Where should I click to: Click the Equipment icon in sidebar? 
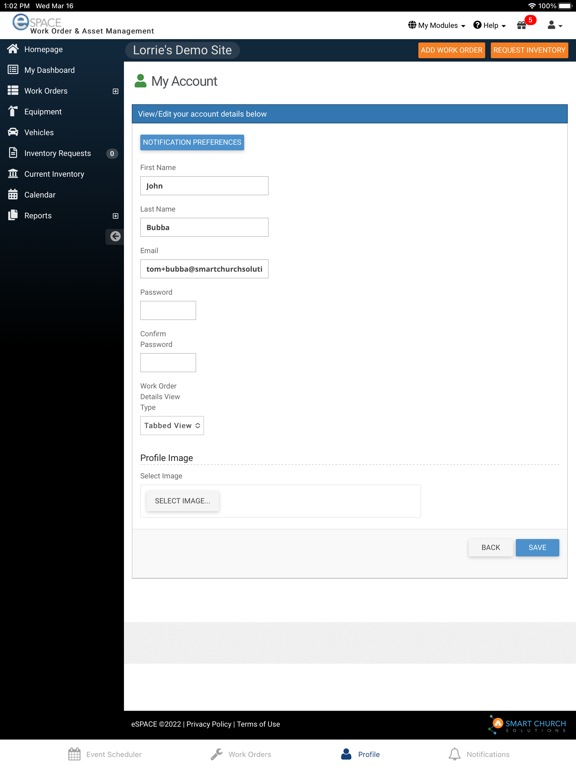(x=13, y=112)
